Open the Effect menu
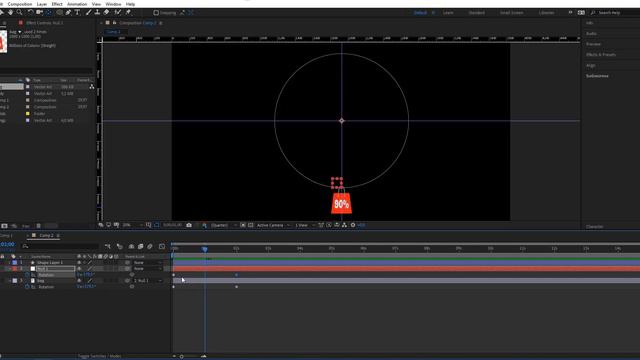 pyautogui.click(x=57, y=4)
